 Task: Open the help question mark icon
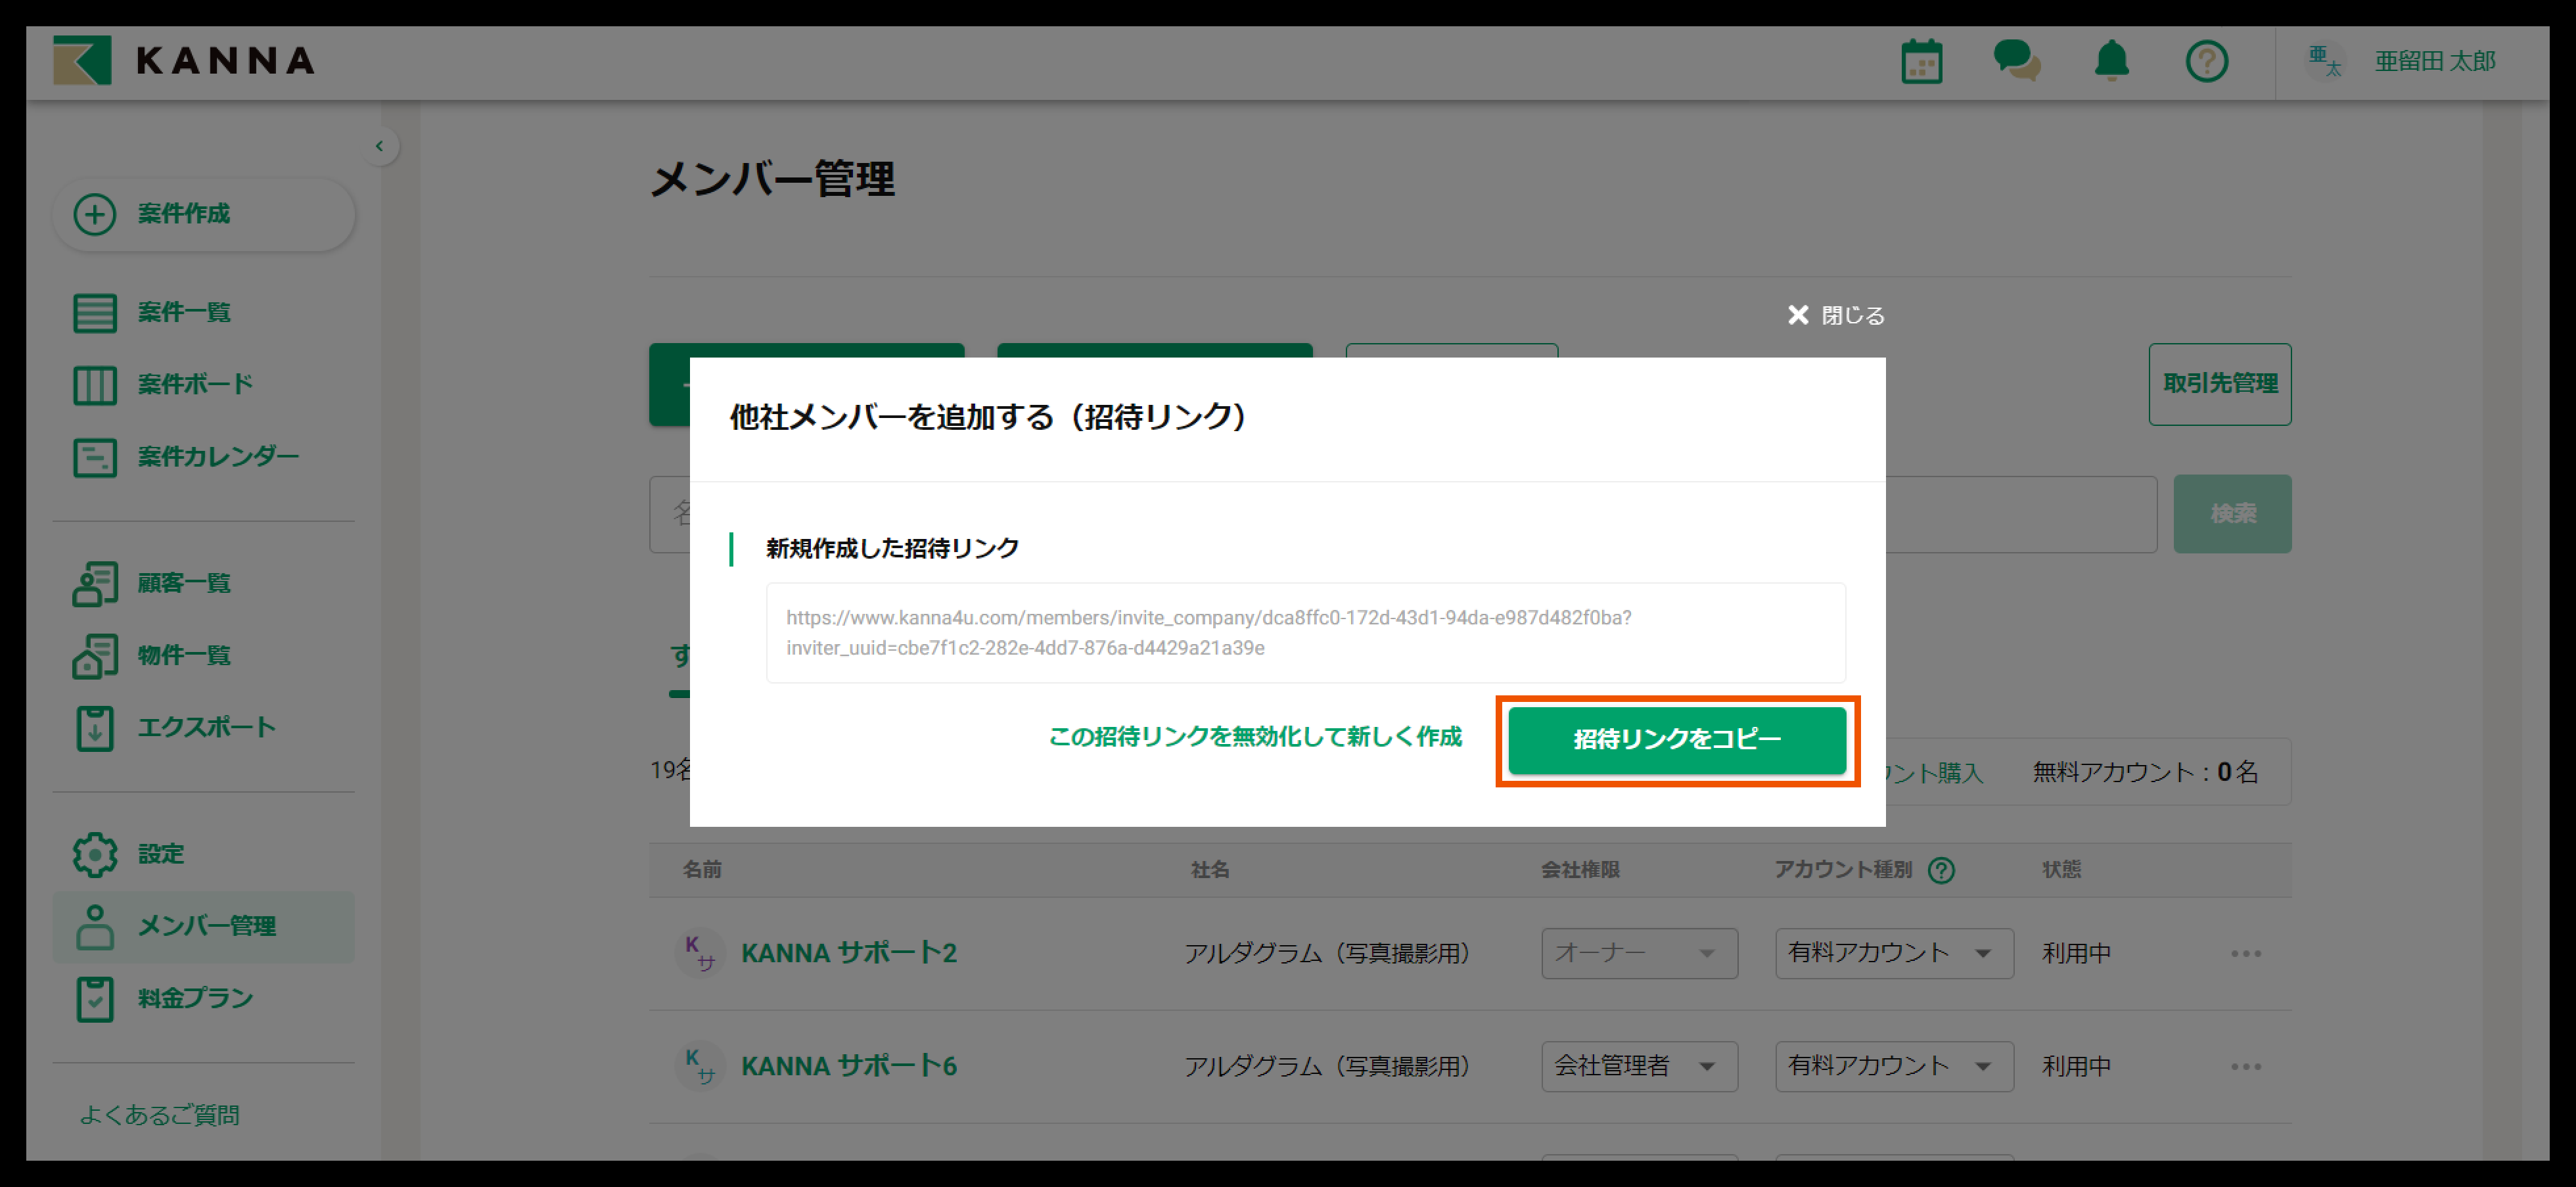pyautogui.click(x=2206, y=62)
